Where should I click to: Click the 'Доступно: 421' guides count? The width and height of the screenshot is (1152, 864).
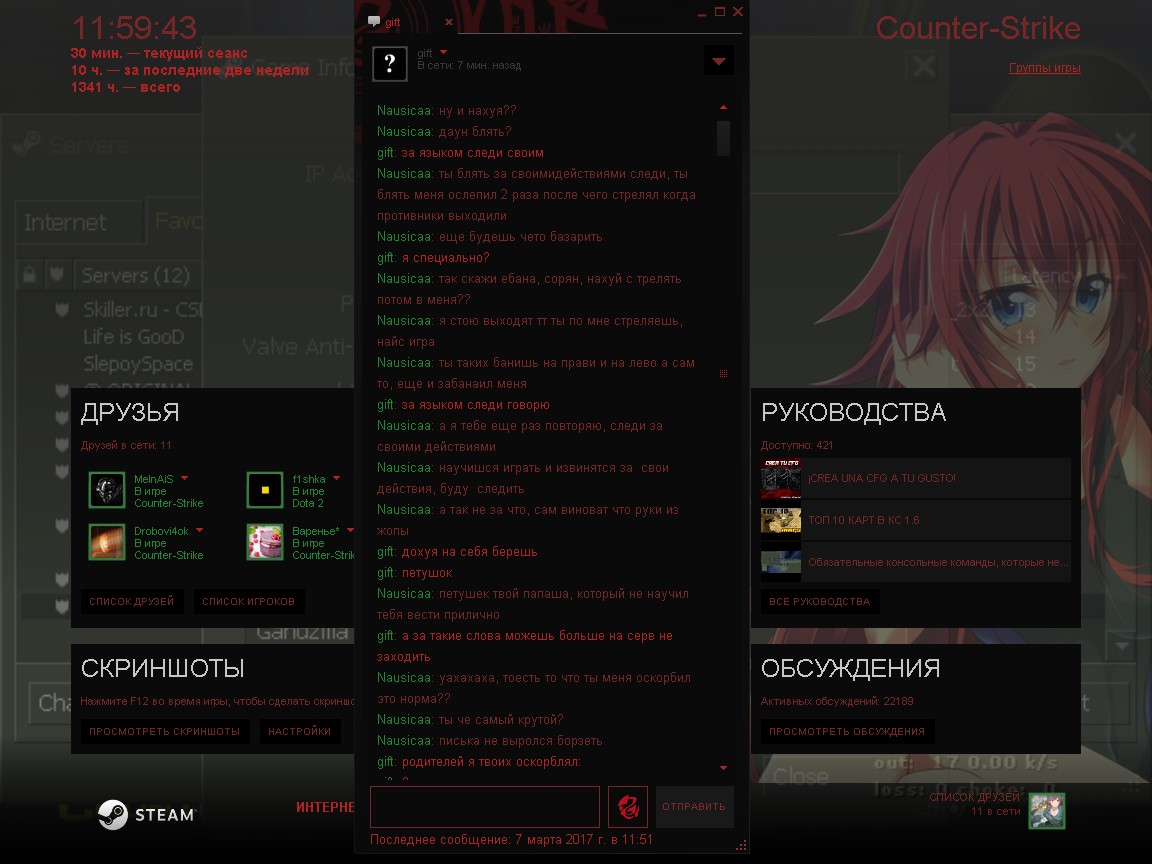pos(797,445)
